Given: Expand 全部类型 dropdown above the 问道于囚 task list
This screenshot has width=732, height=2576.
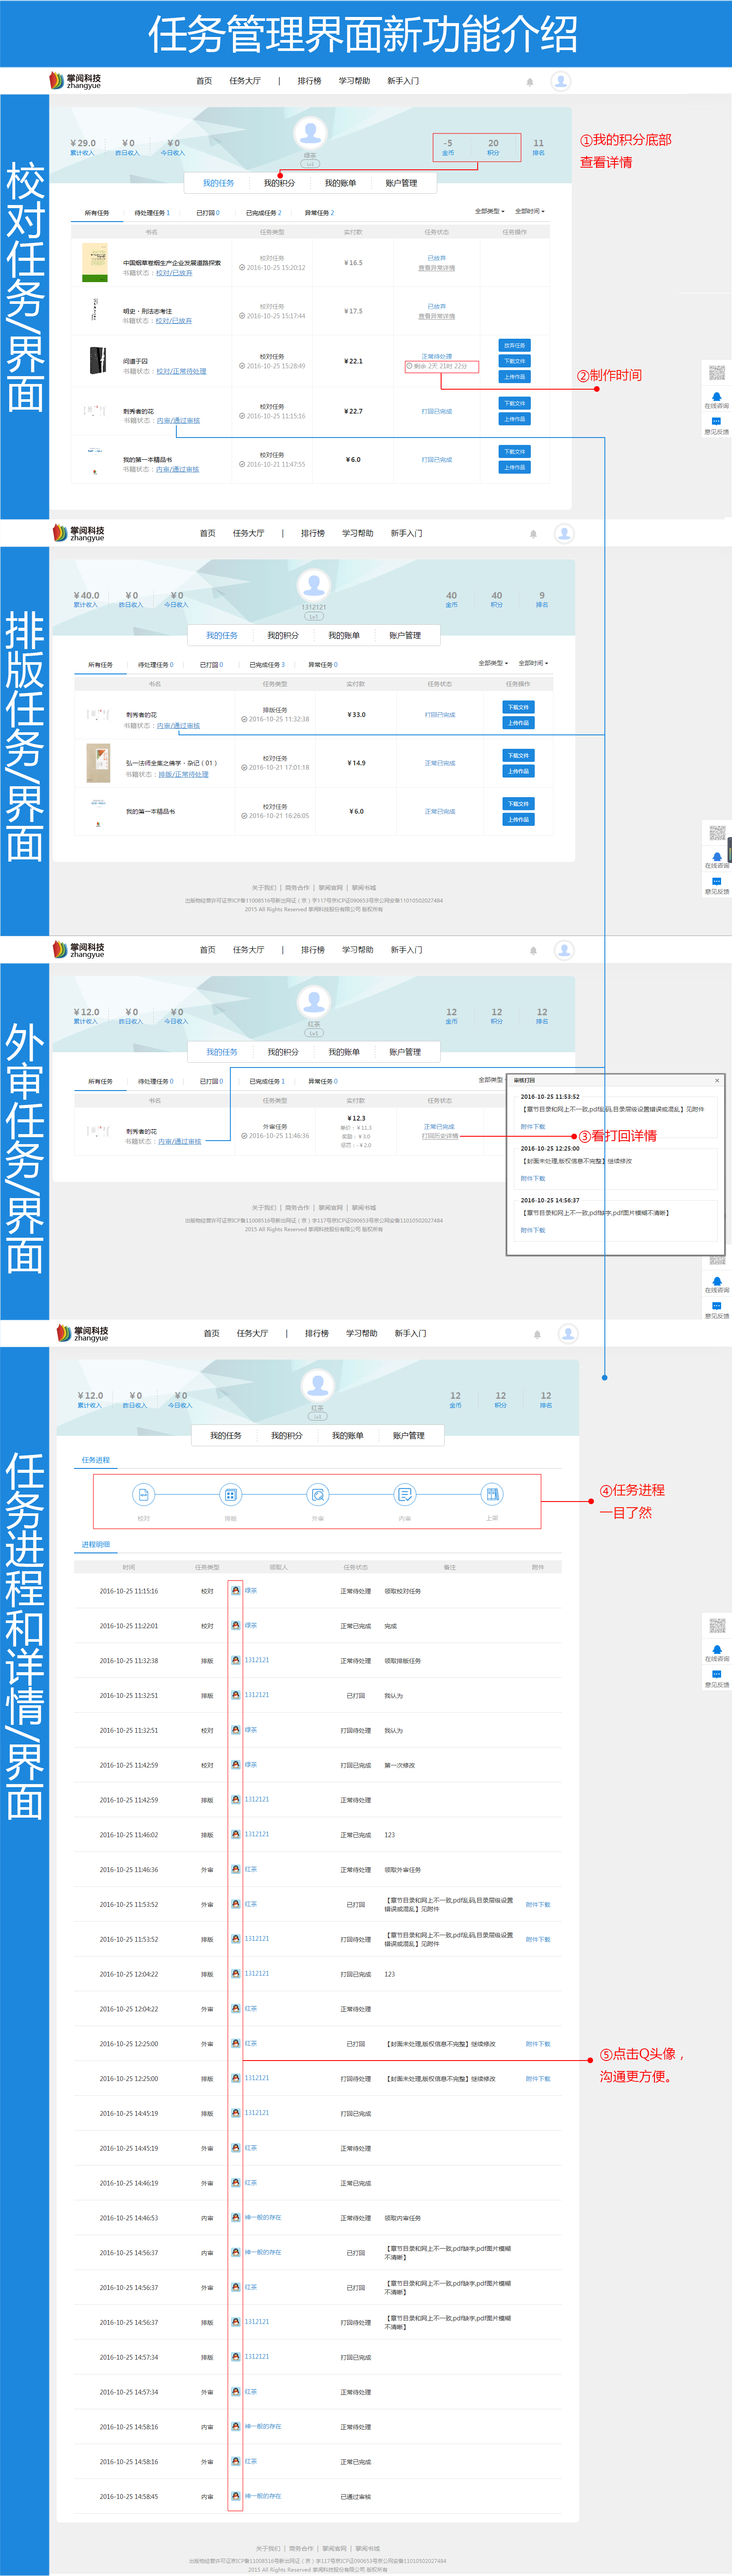Looking at the screenshot, I should [x=489, y=211].
